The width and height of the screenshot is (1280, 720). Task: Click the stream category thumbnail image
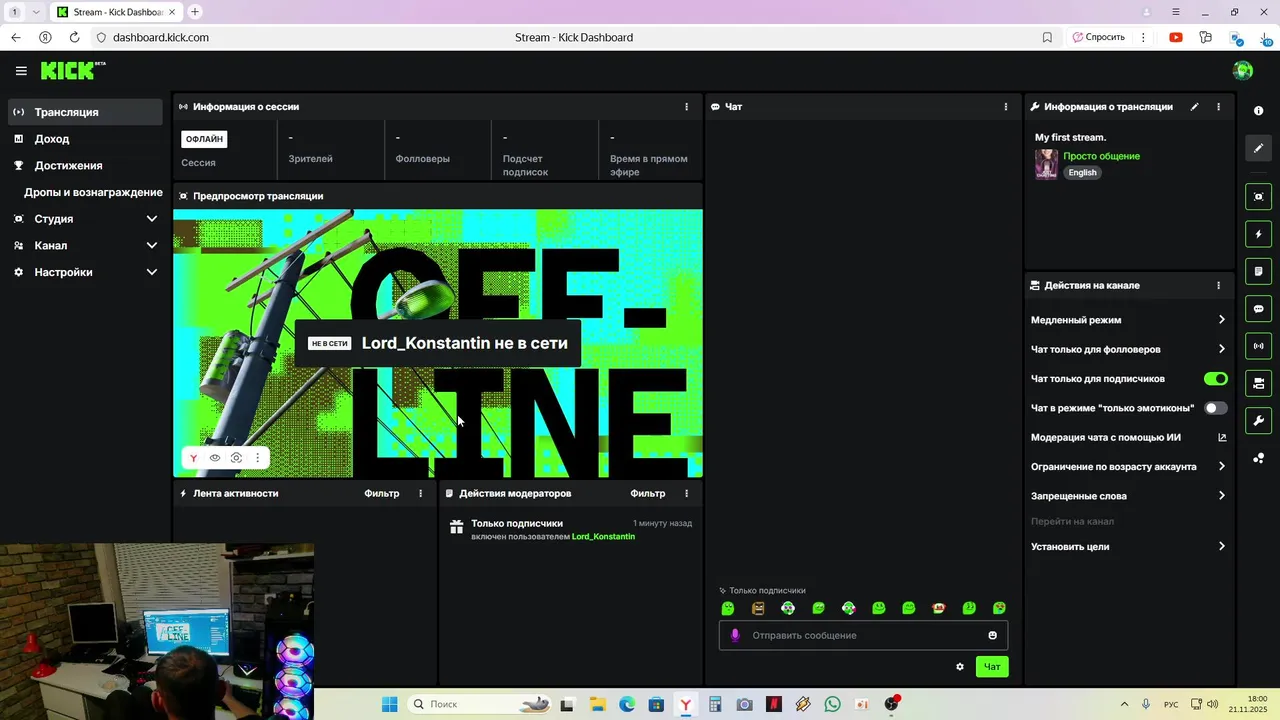click(1046, 165)
